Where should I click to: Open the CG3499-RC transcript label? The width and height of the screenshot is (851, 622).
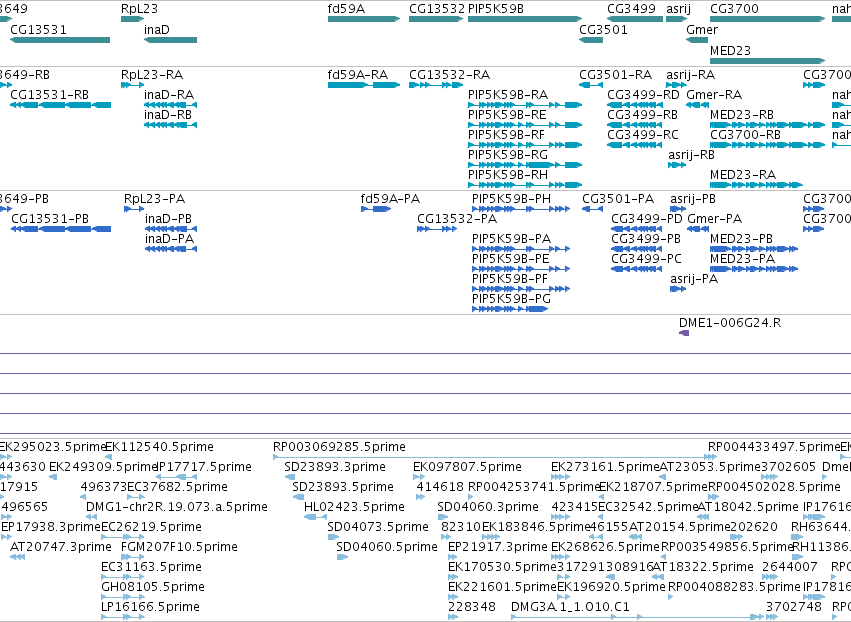[x=643, y=135]
